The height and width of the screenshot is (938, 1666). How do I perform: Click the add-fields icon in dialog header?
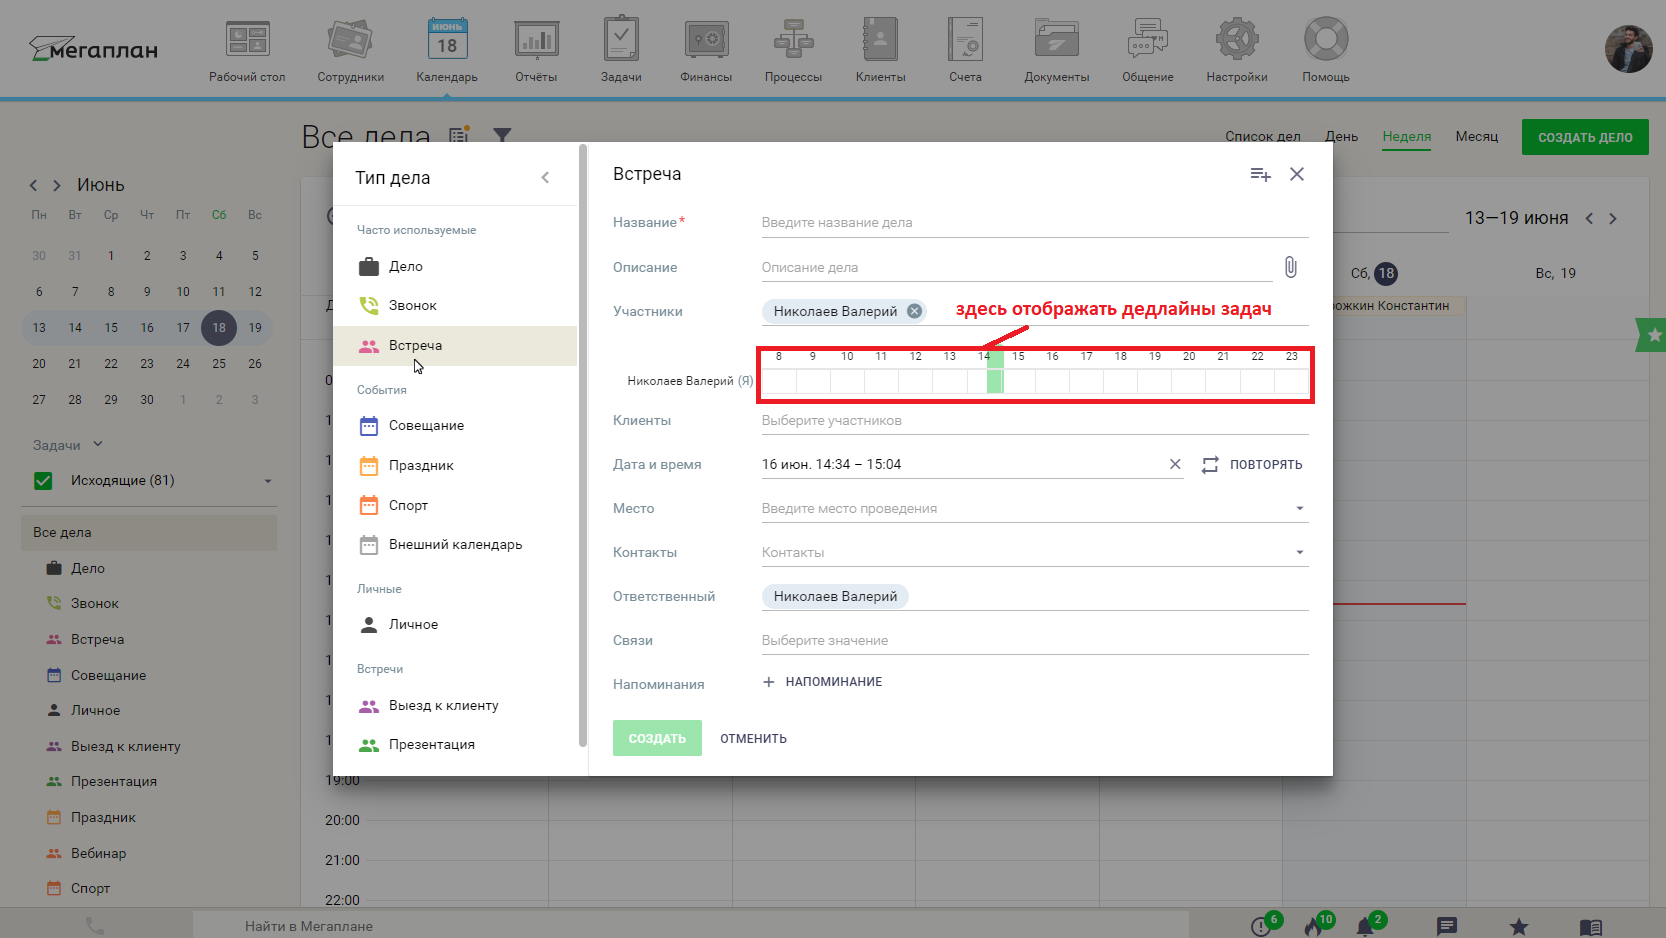pos(1260,175)
